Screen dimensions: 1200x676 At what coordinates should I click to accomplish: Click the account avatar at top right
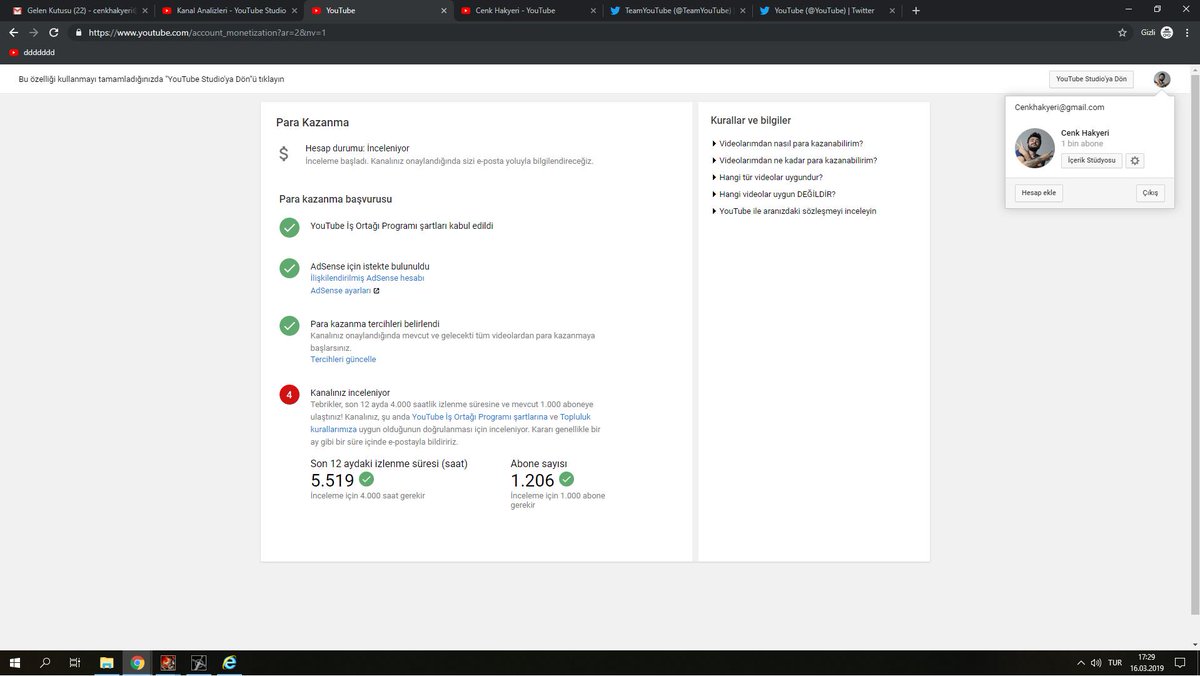pyautogui.click(x=1161, y=79)
